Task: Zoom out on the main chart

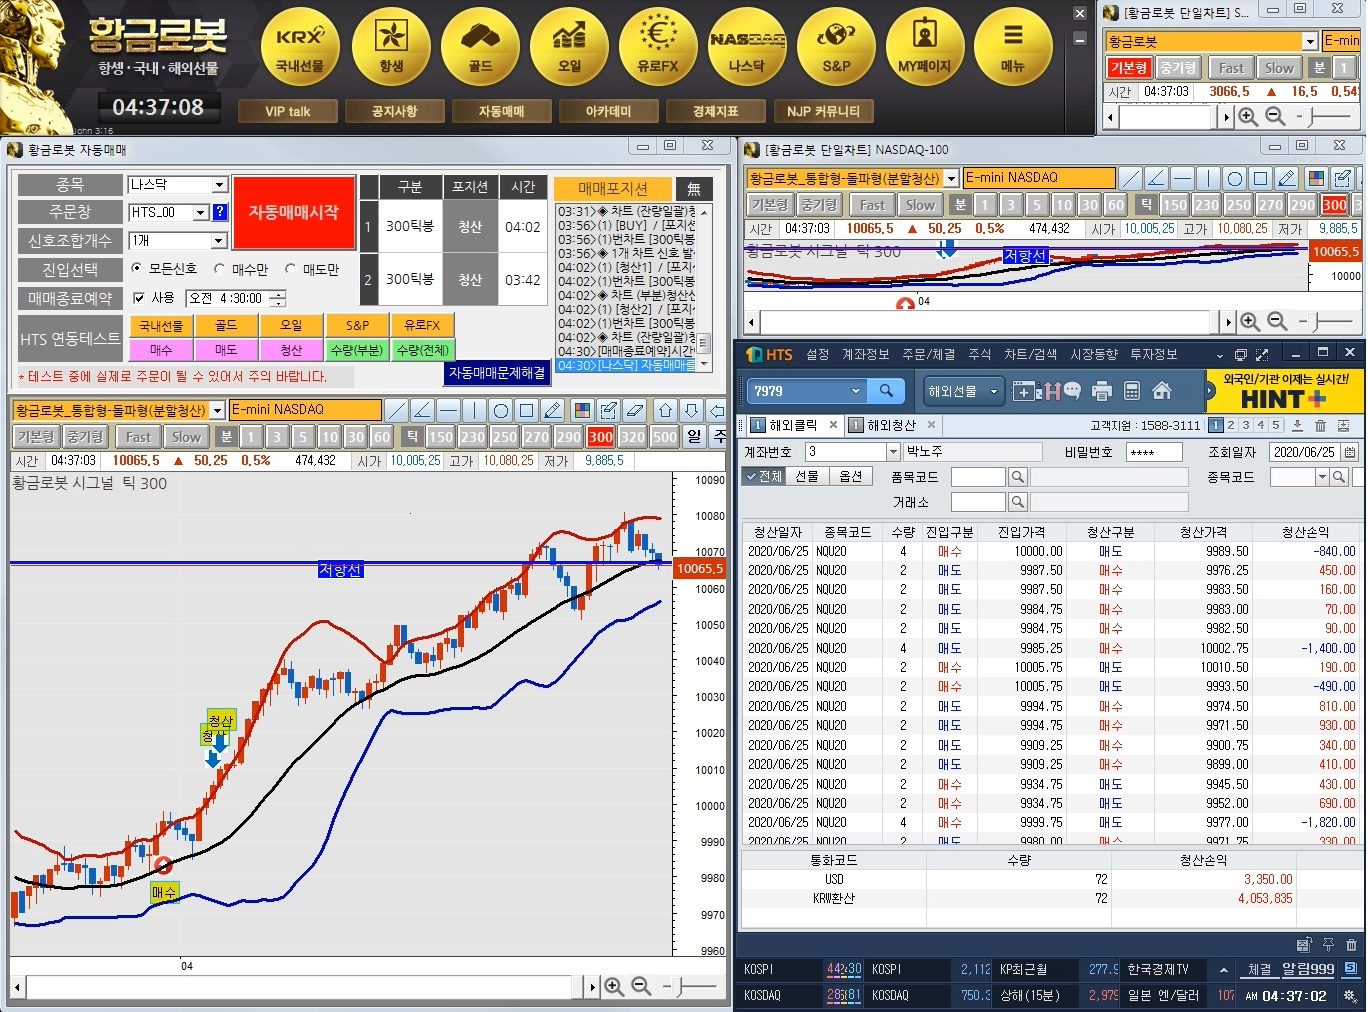Action: click(641, 987)
